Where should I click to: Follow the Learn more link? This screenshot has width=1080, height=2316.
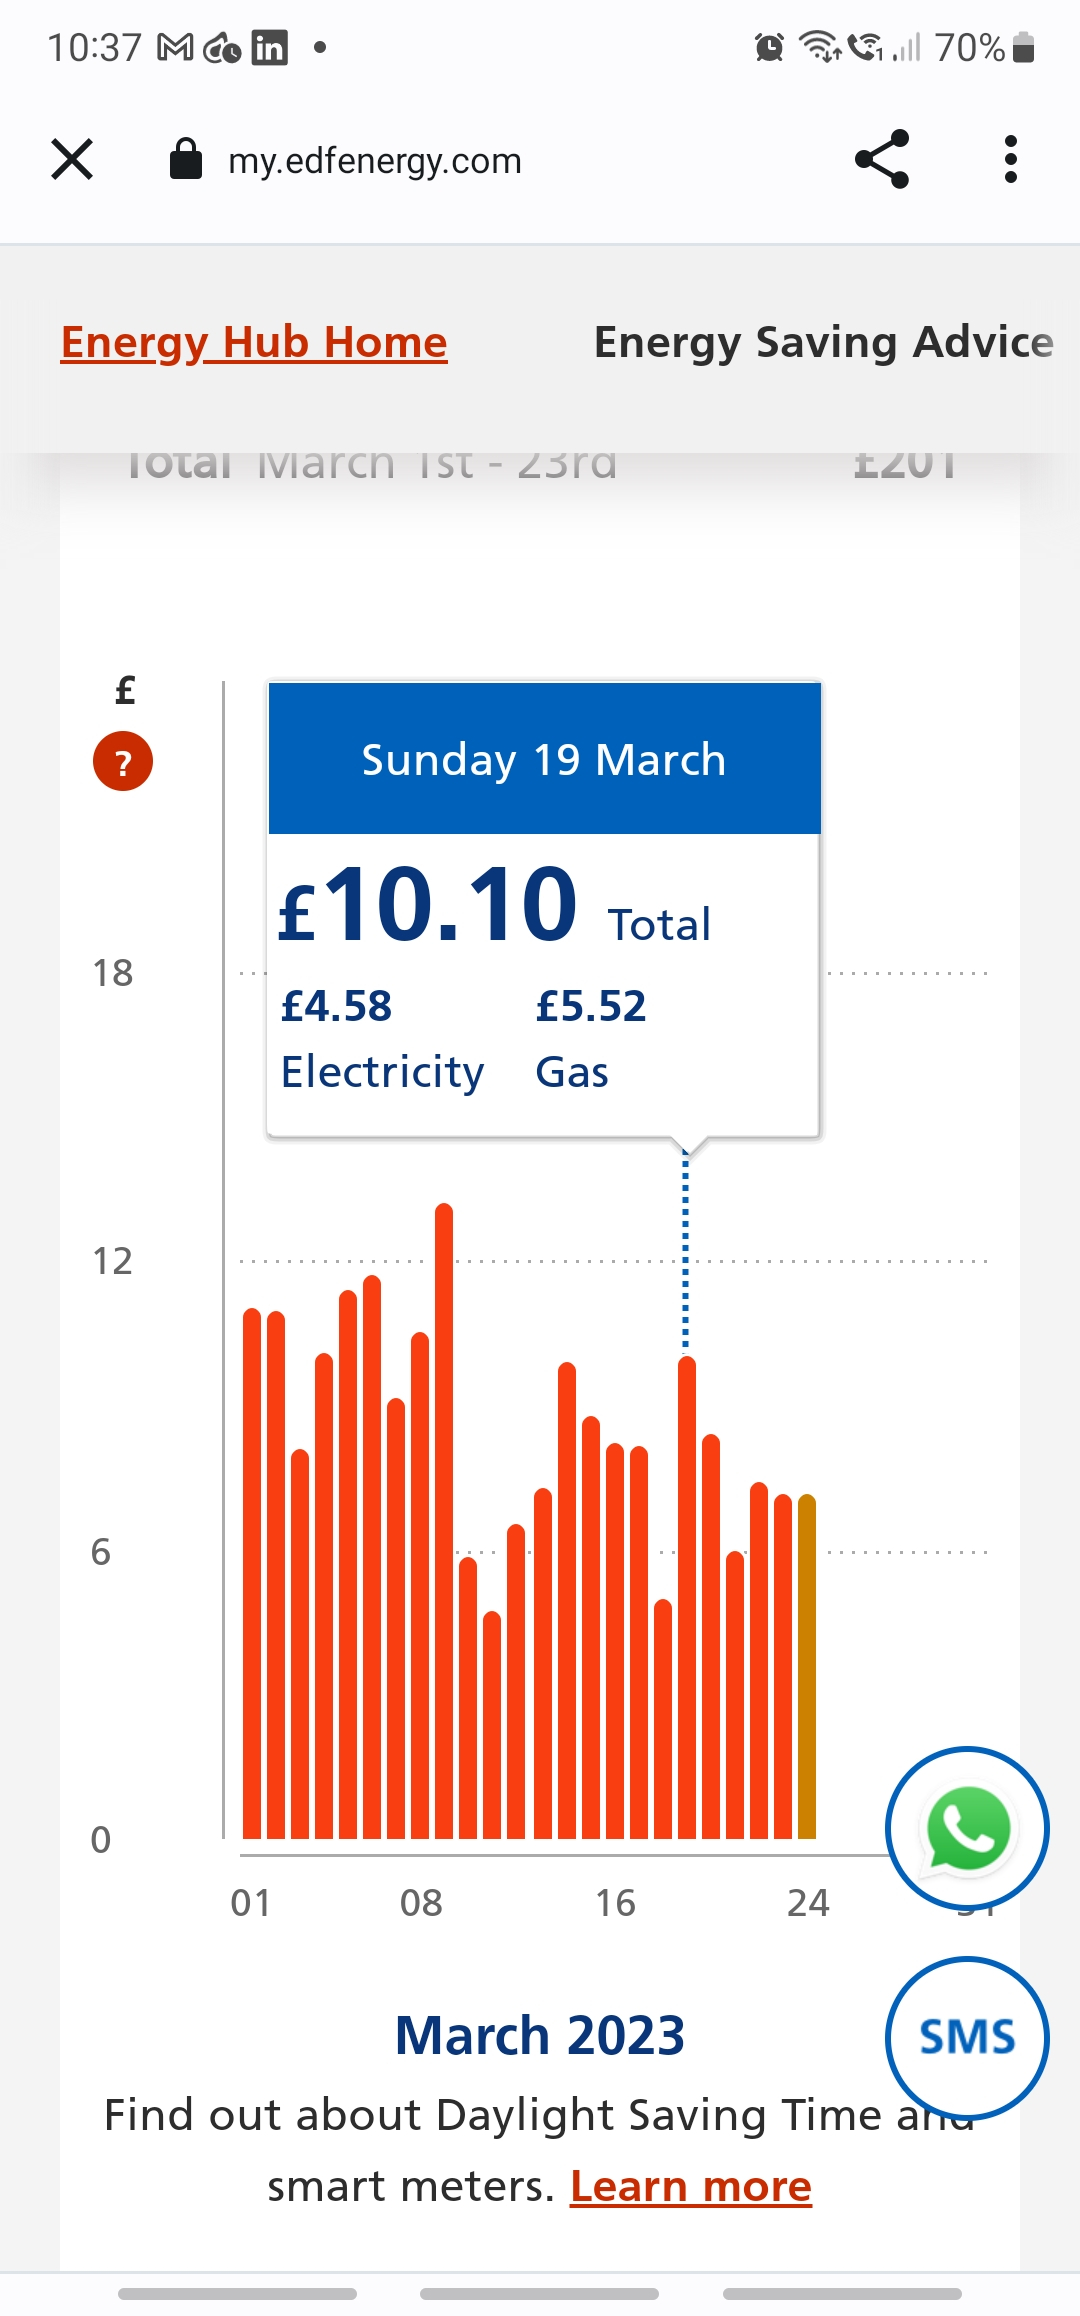(x=691, y=2187)
